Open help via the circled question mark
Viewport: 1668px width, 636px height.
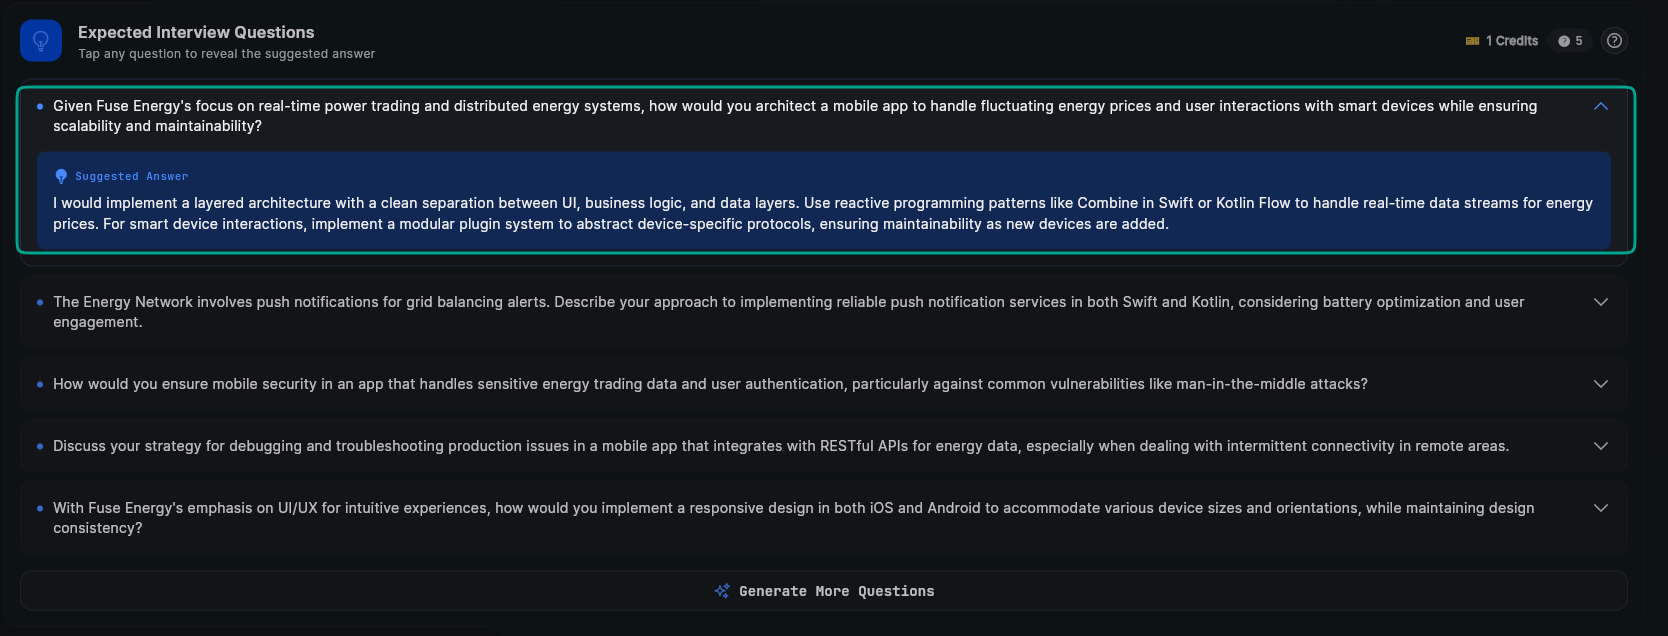tap(1614, 41)
